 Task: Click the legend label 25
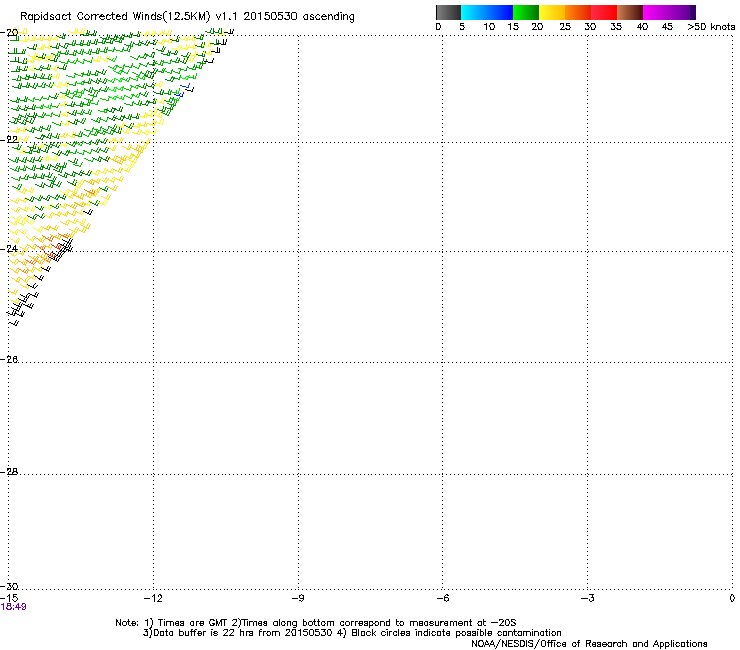[565, 27]
